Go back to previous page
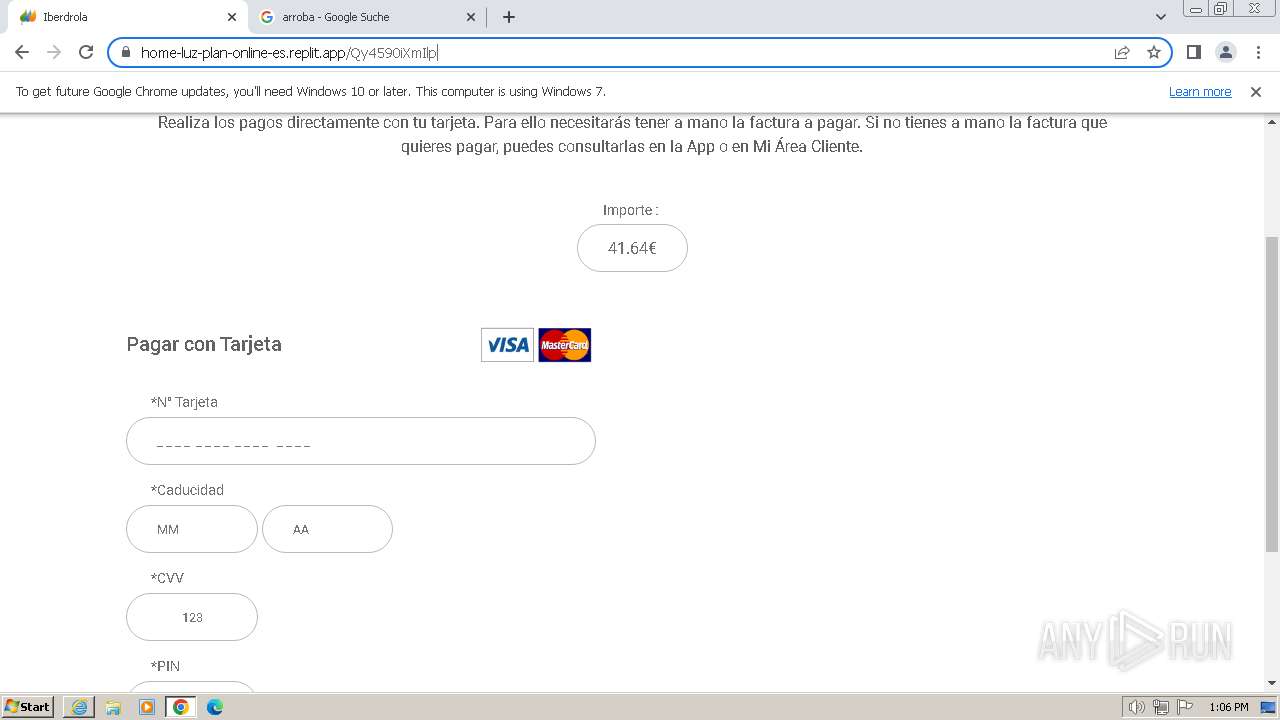 pyautogui.click(x=22, y=52)
